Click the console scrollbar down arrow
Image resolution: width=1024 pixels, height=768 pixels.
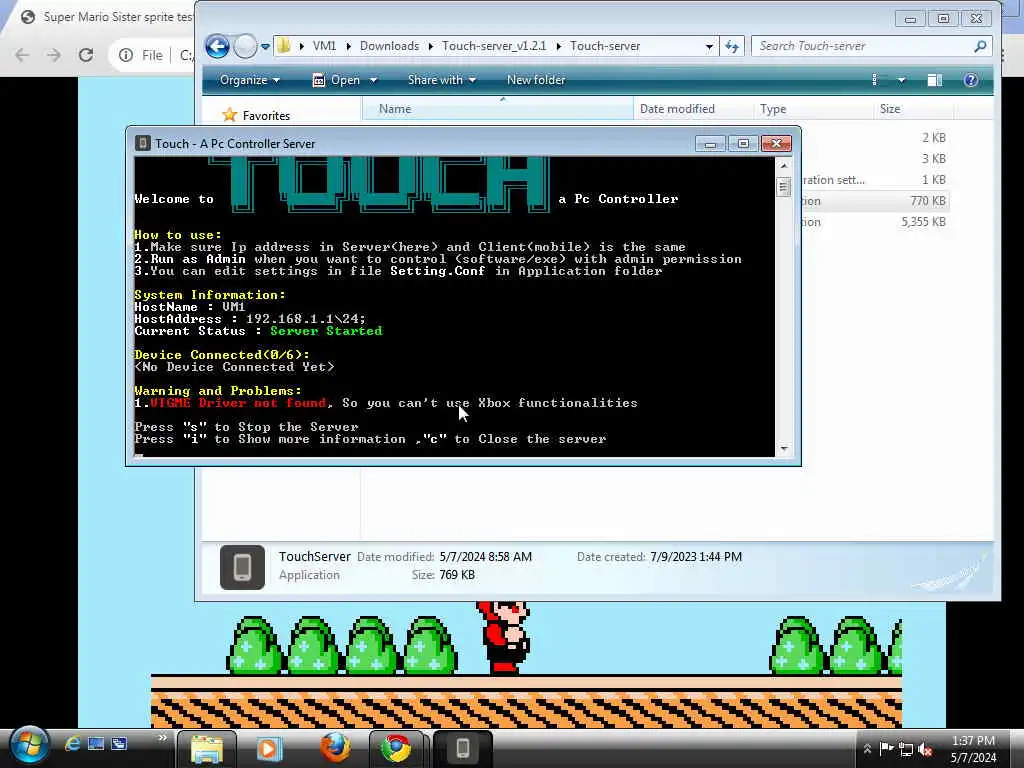[x=784, y=449]
